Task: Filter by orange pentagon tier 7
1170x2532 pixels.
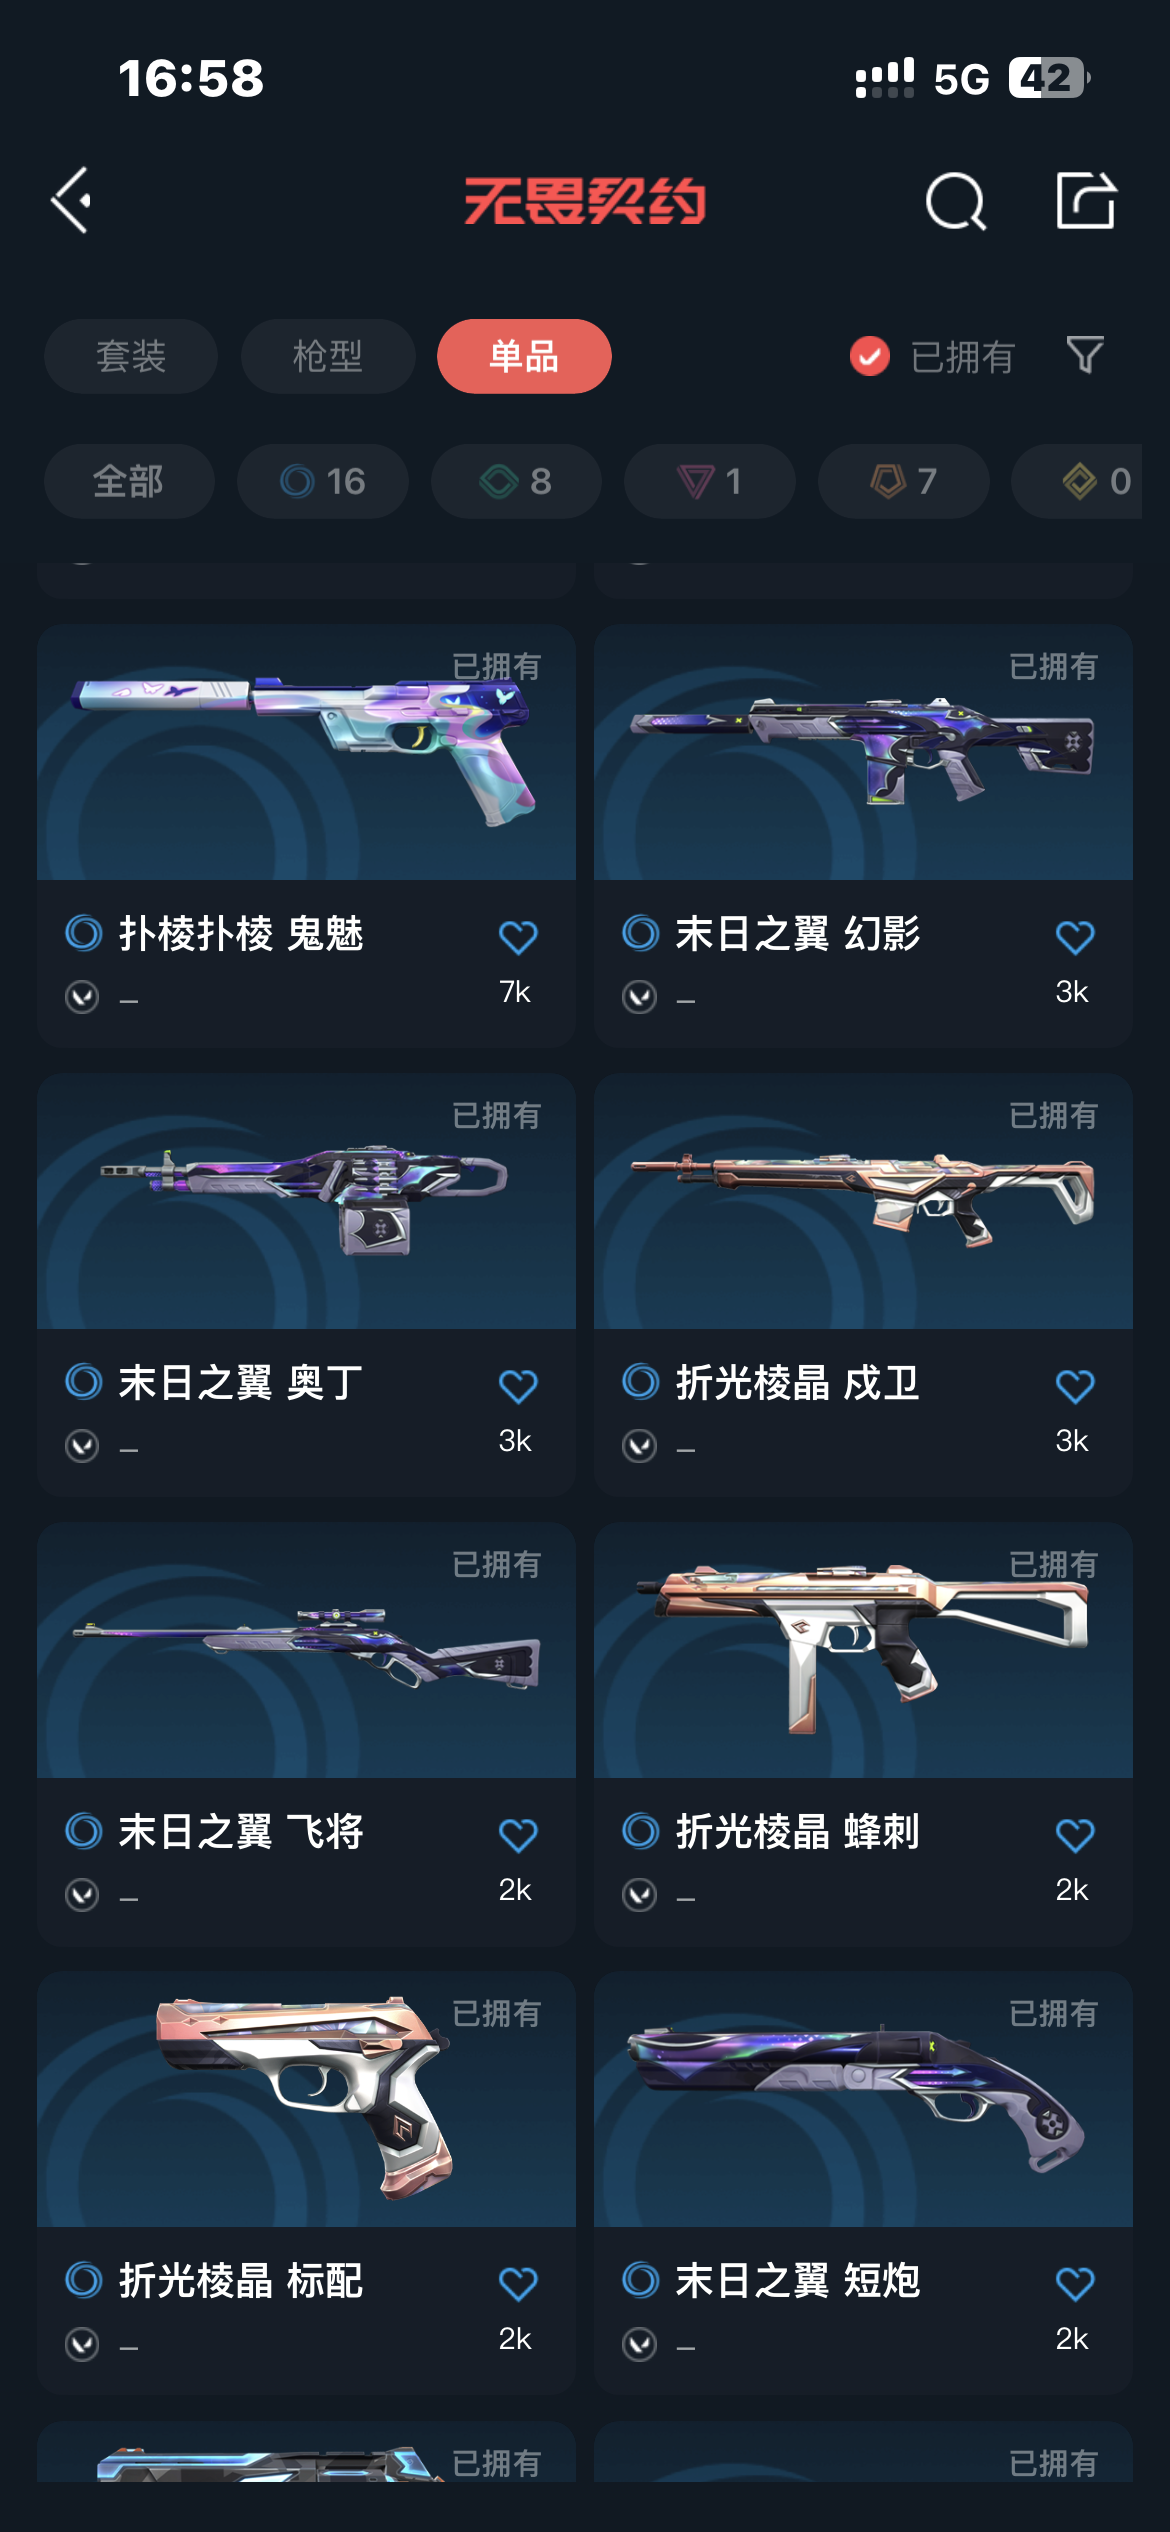Action: [x=904, y=481]
